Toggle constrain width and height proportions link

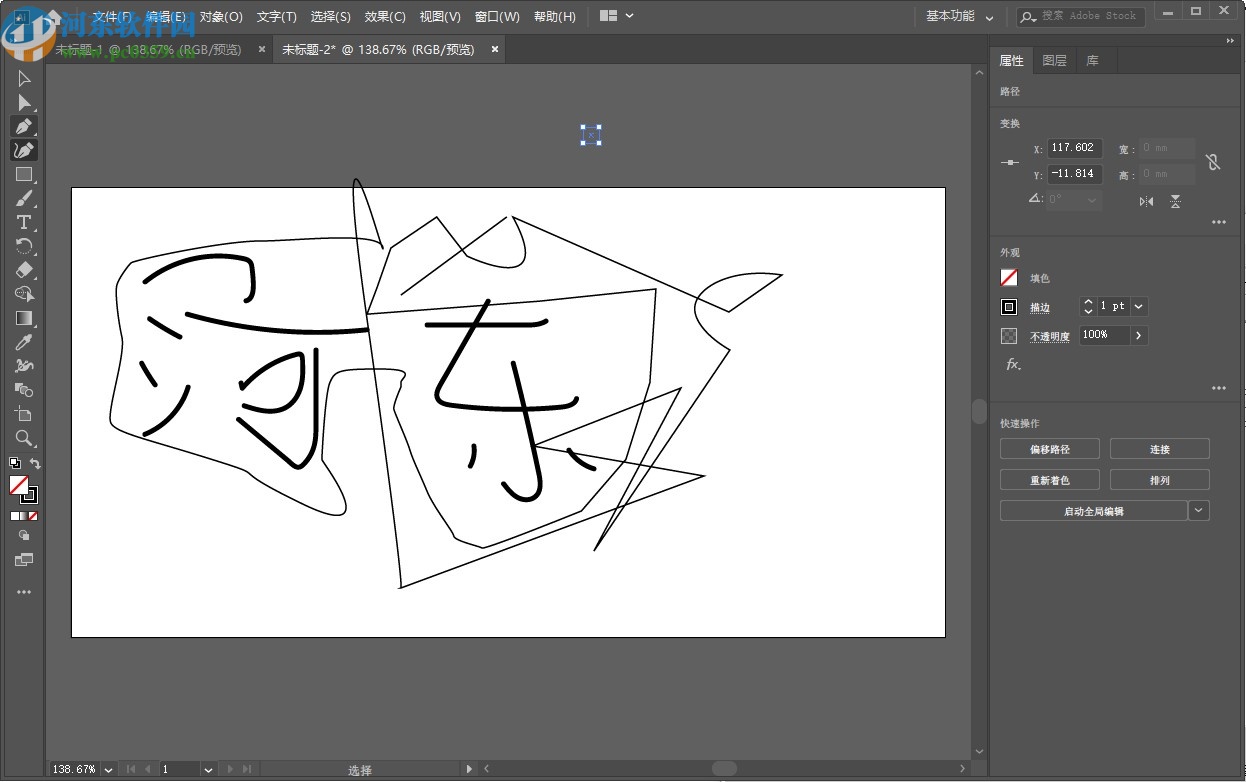[x=1213, y=162]
